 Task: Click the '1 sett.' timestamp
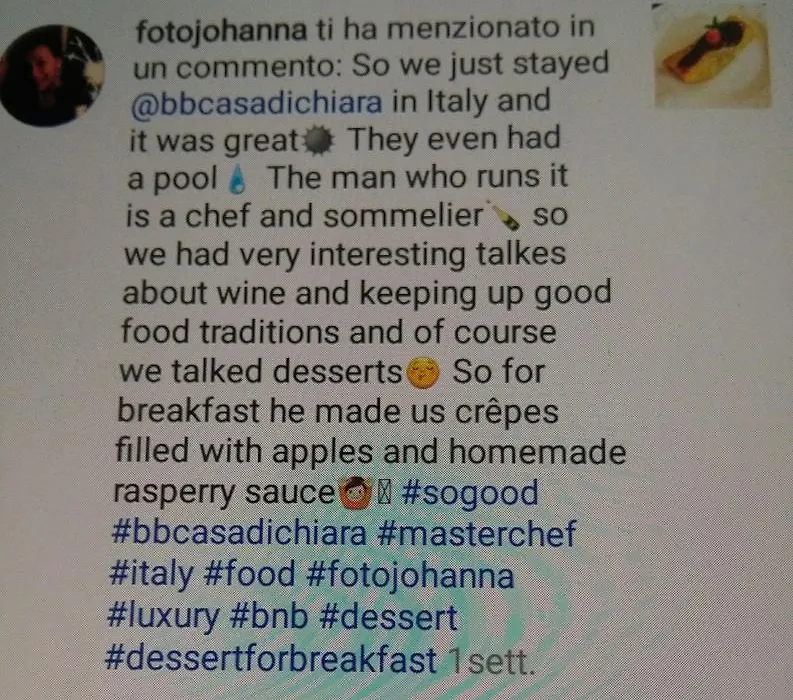(x=492, y=662)
